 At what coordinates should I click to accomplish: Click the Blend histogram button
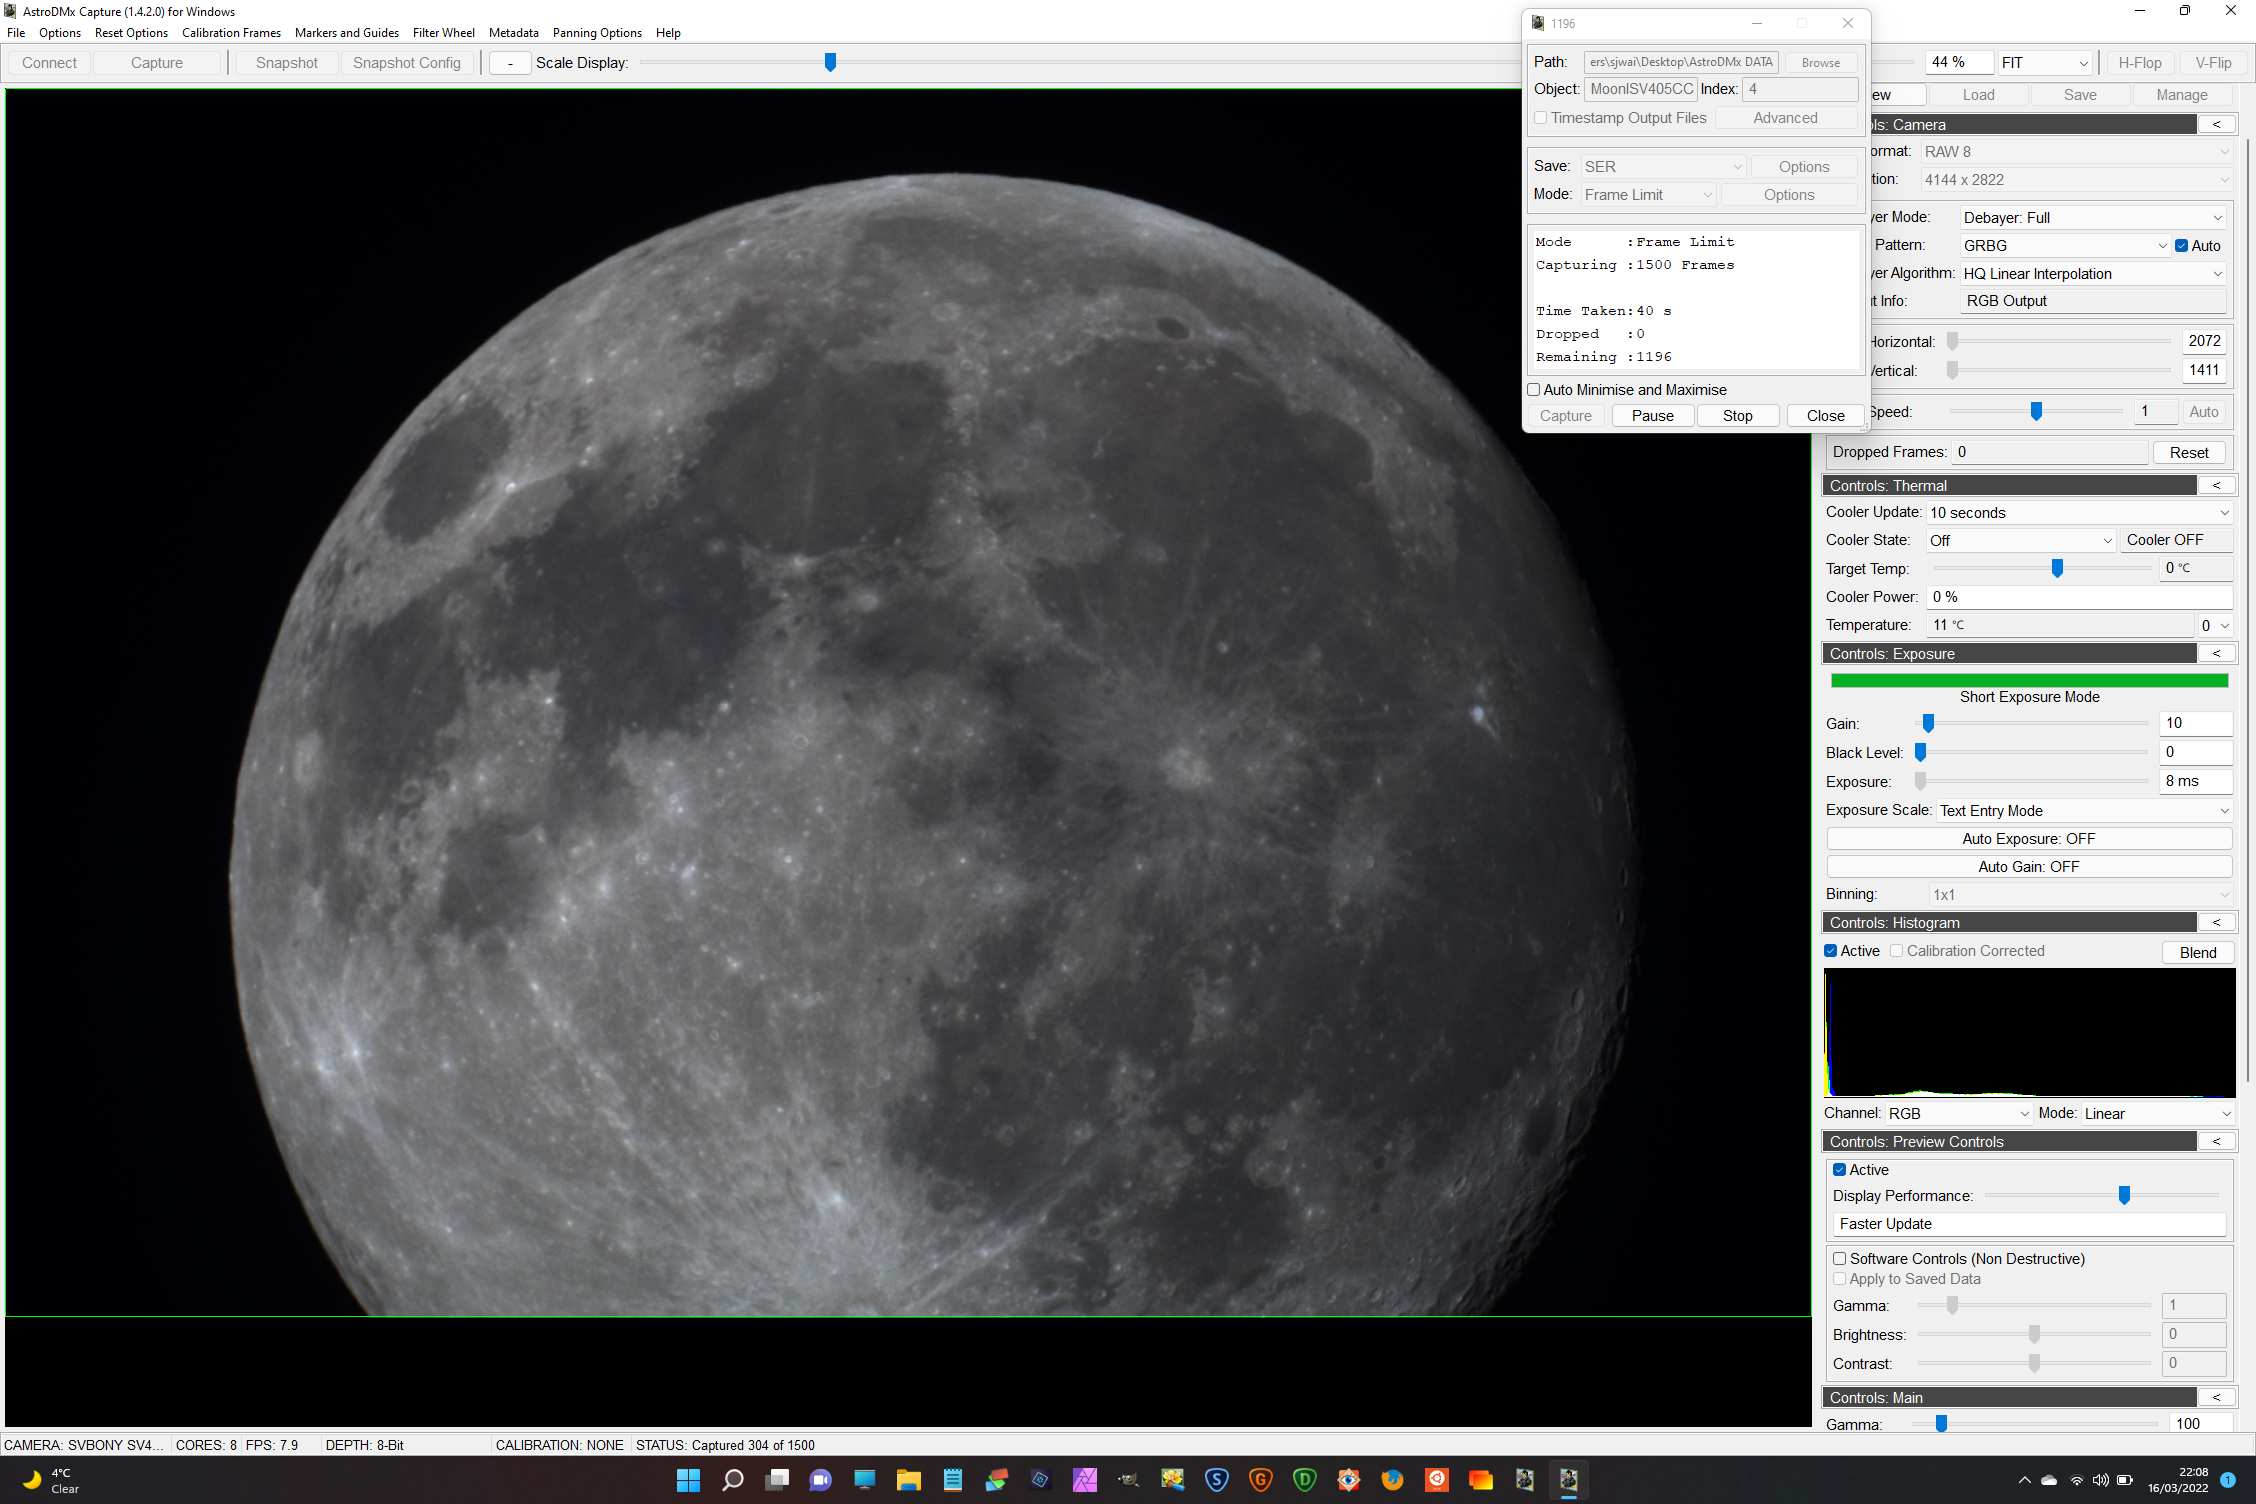[2197, 953]
